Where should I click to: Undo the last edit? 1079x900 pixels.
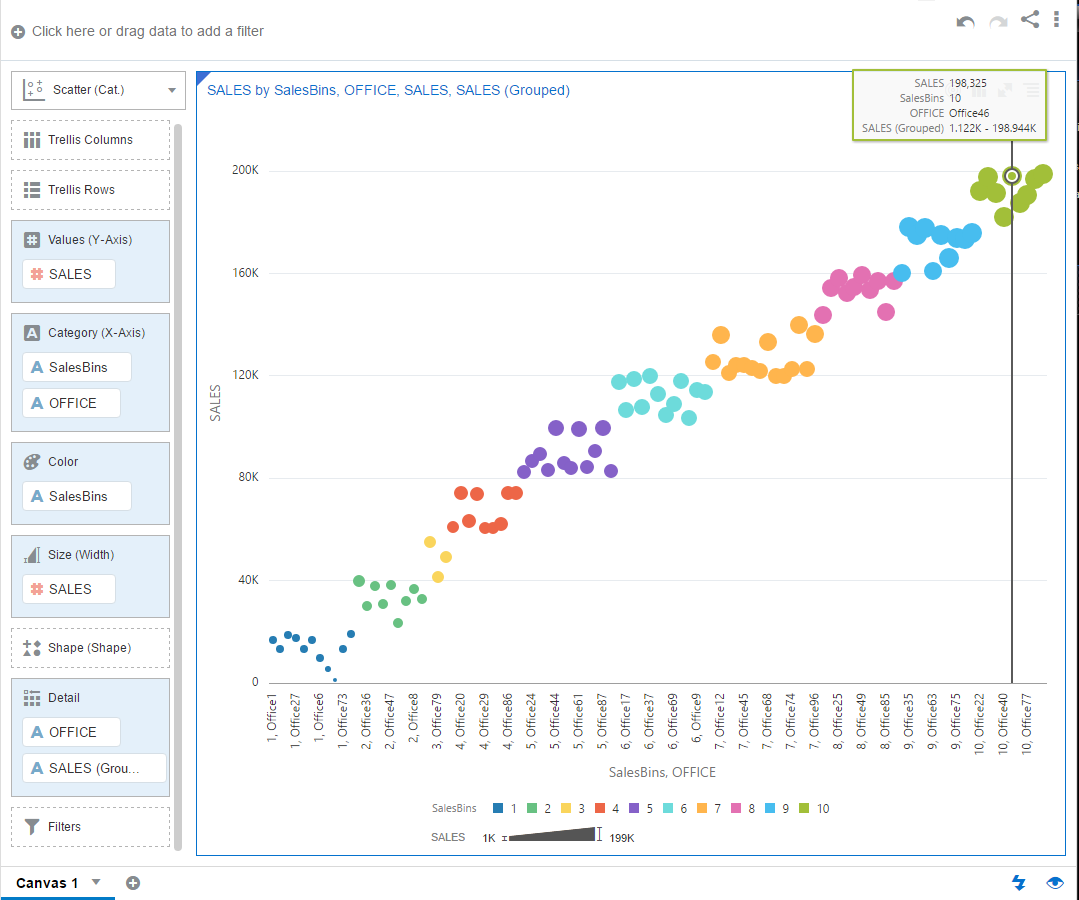pos(965,22)
